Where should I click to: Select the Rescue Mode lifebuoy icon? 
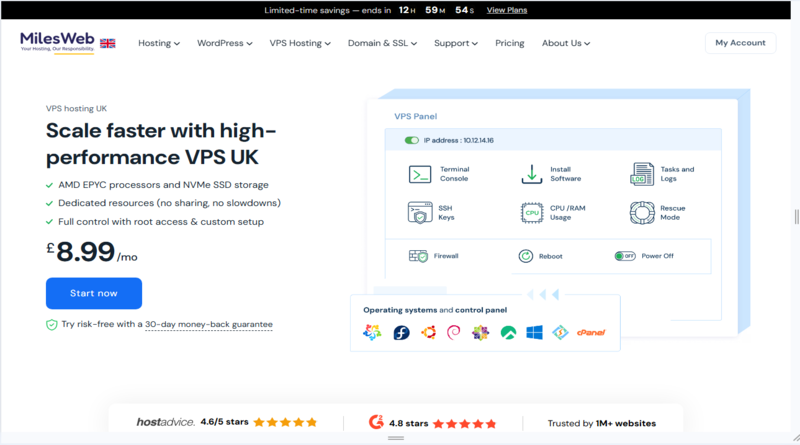tap(642, 213)
